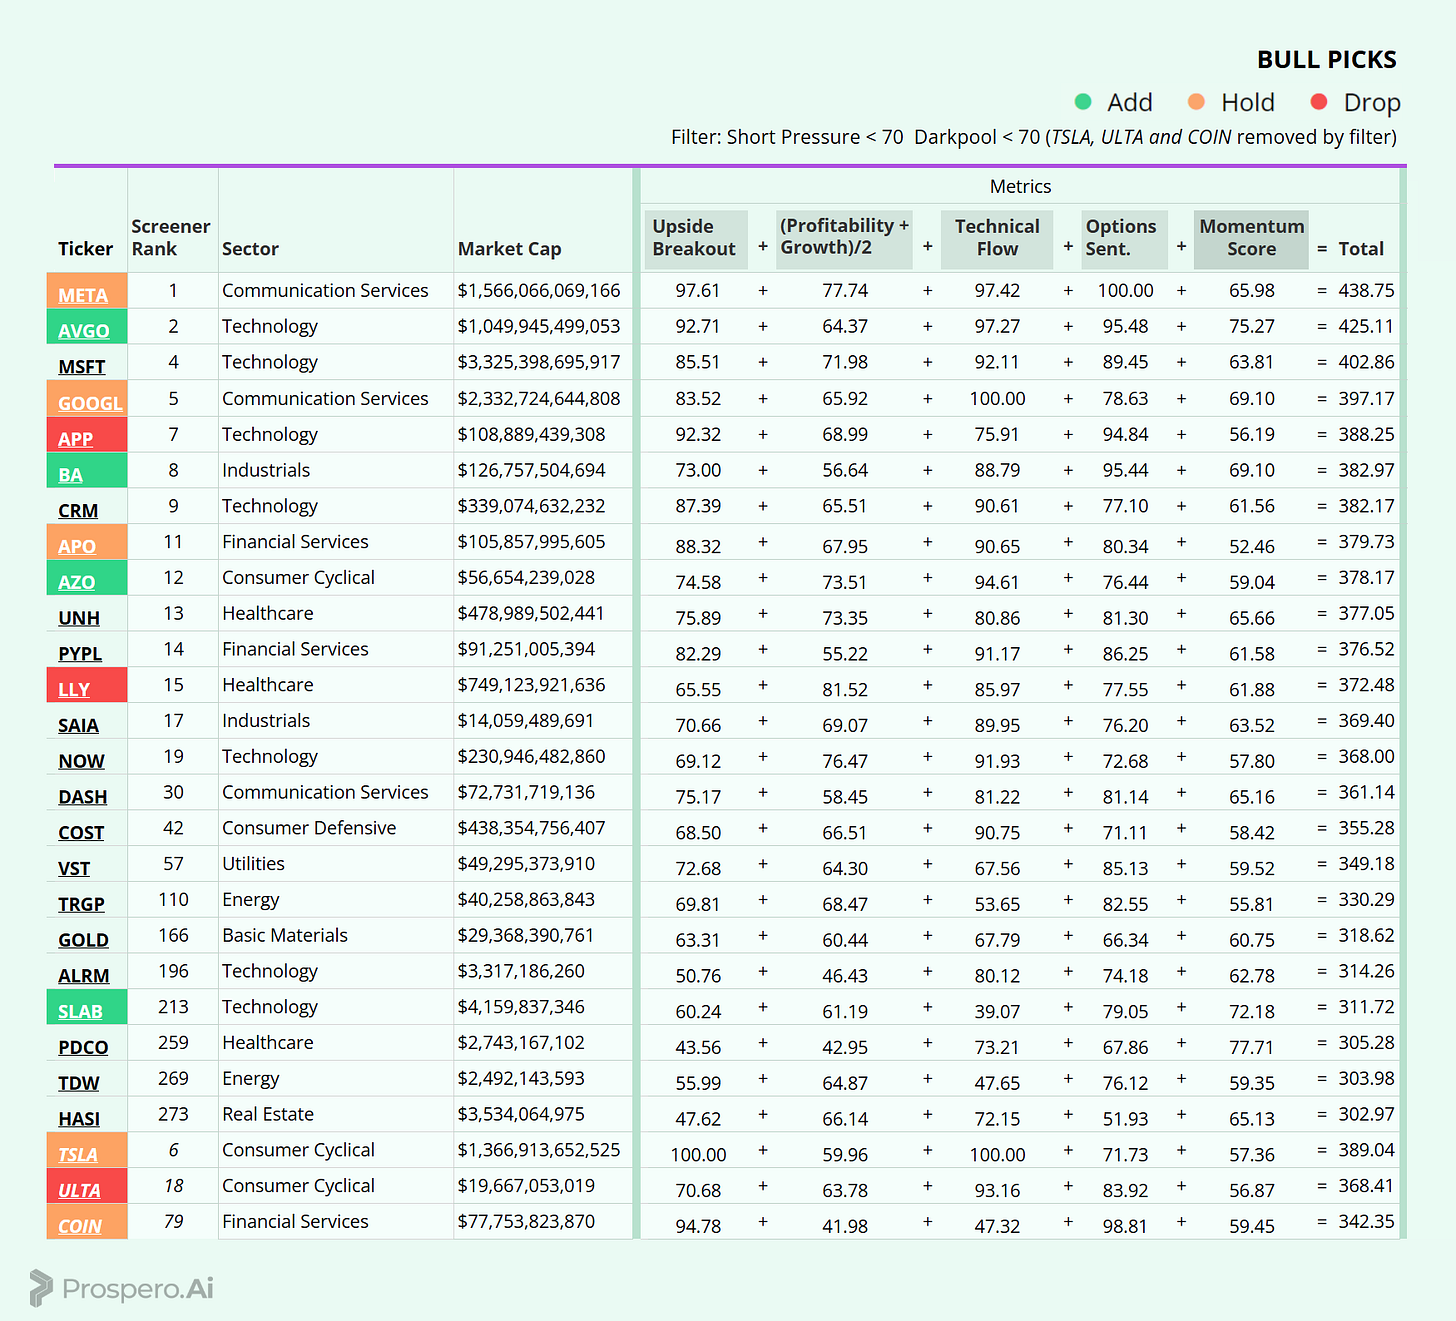The image size is (1456, 1321).
Task: Open the PYPL ticker link
Action: click(x=80, y=654)
